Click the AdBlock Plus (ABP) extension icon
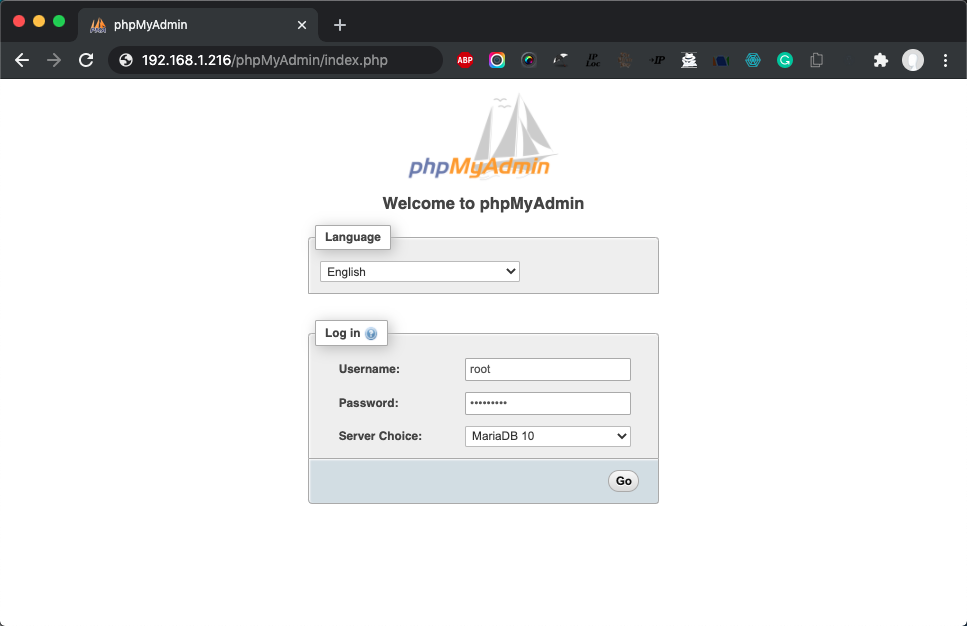The height and width of the screenshot is (626, 967). pos(465,60)
